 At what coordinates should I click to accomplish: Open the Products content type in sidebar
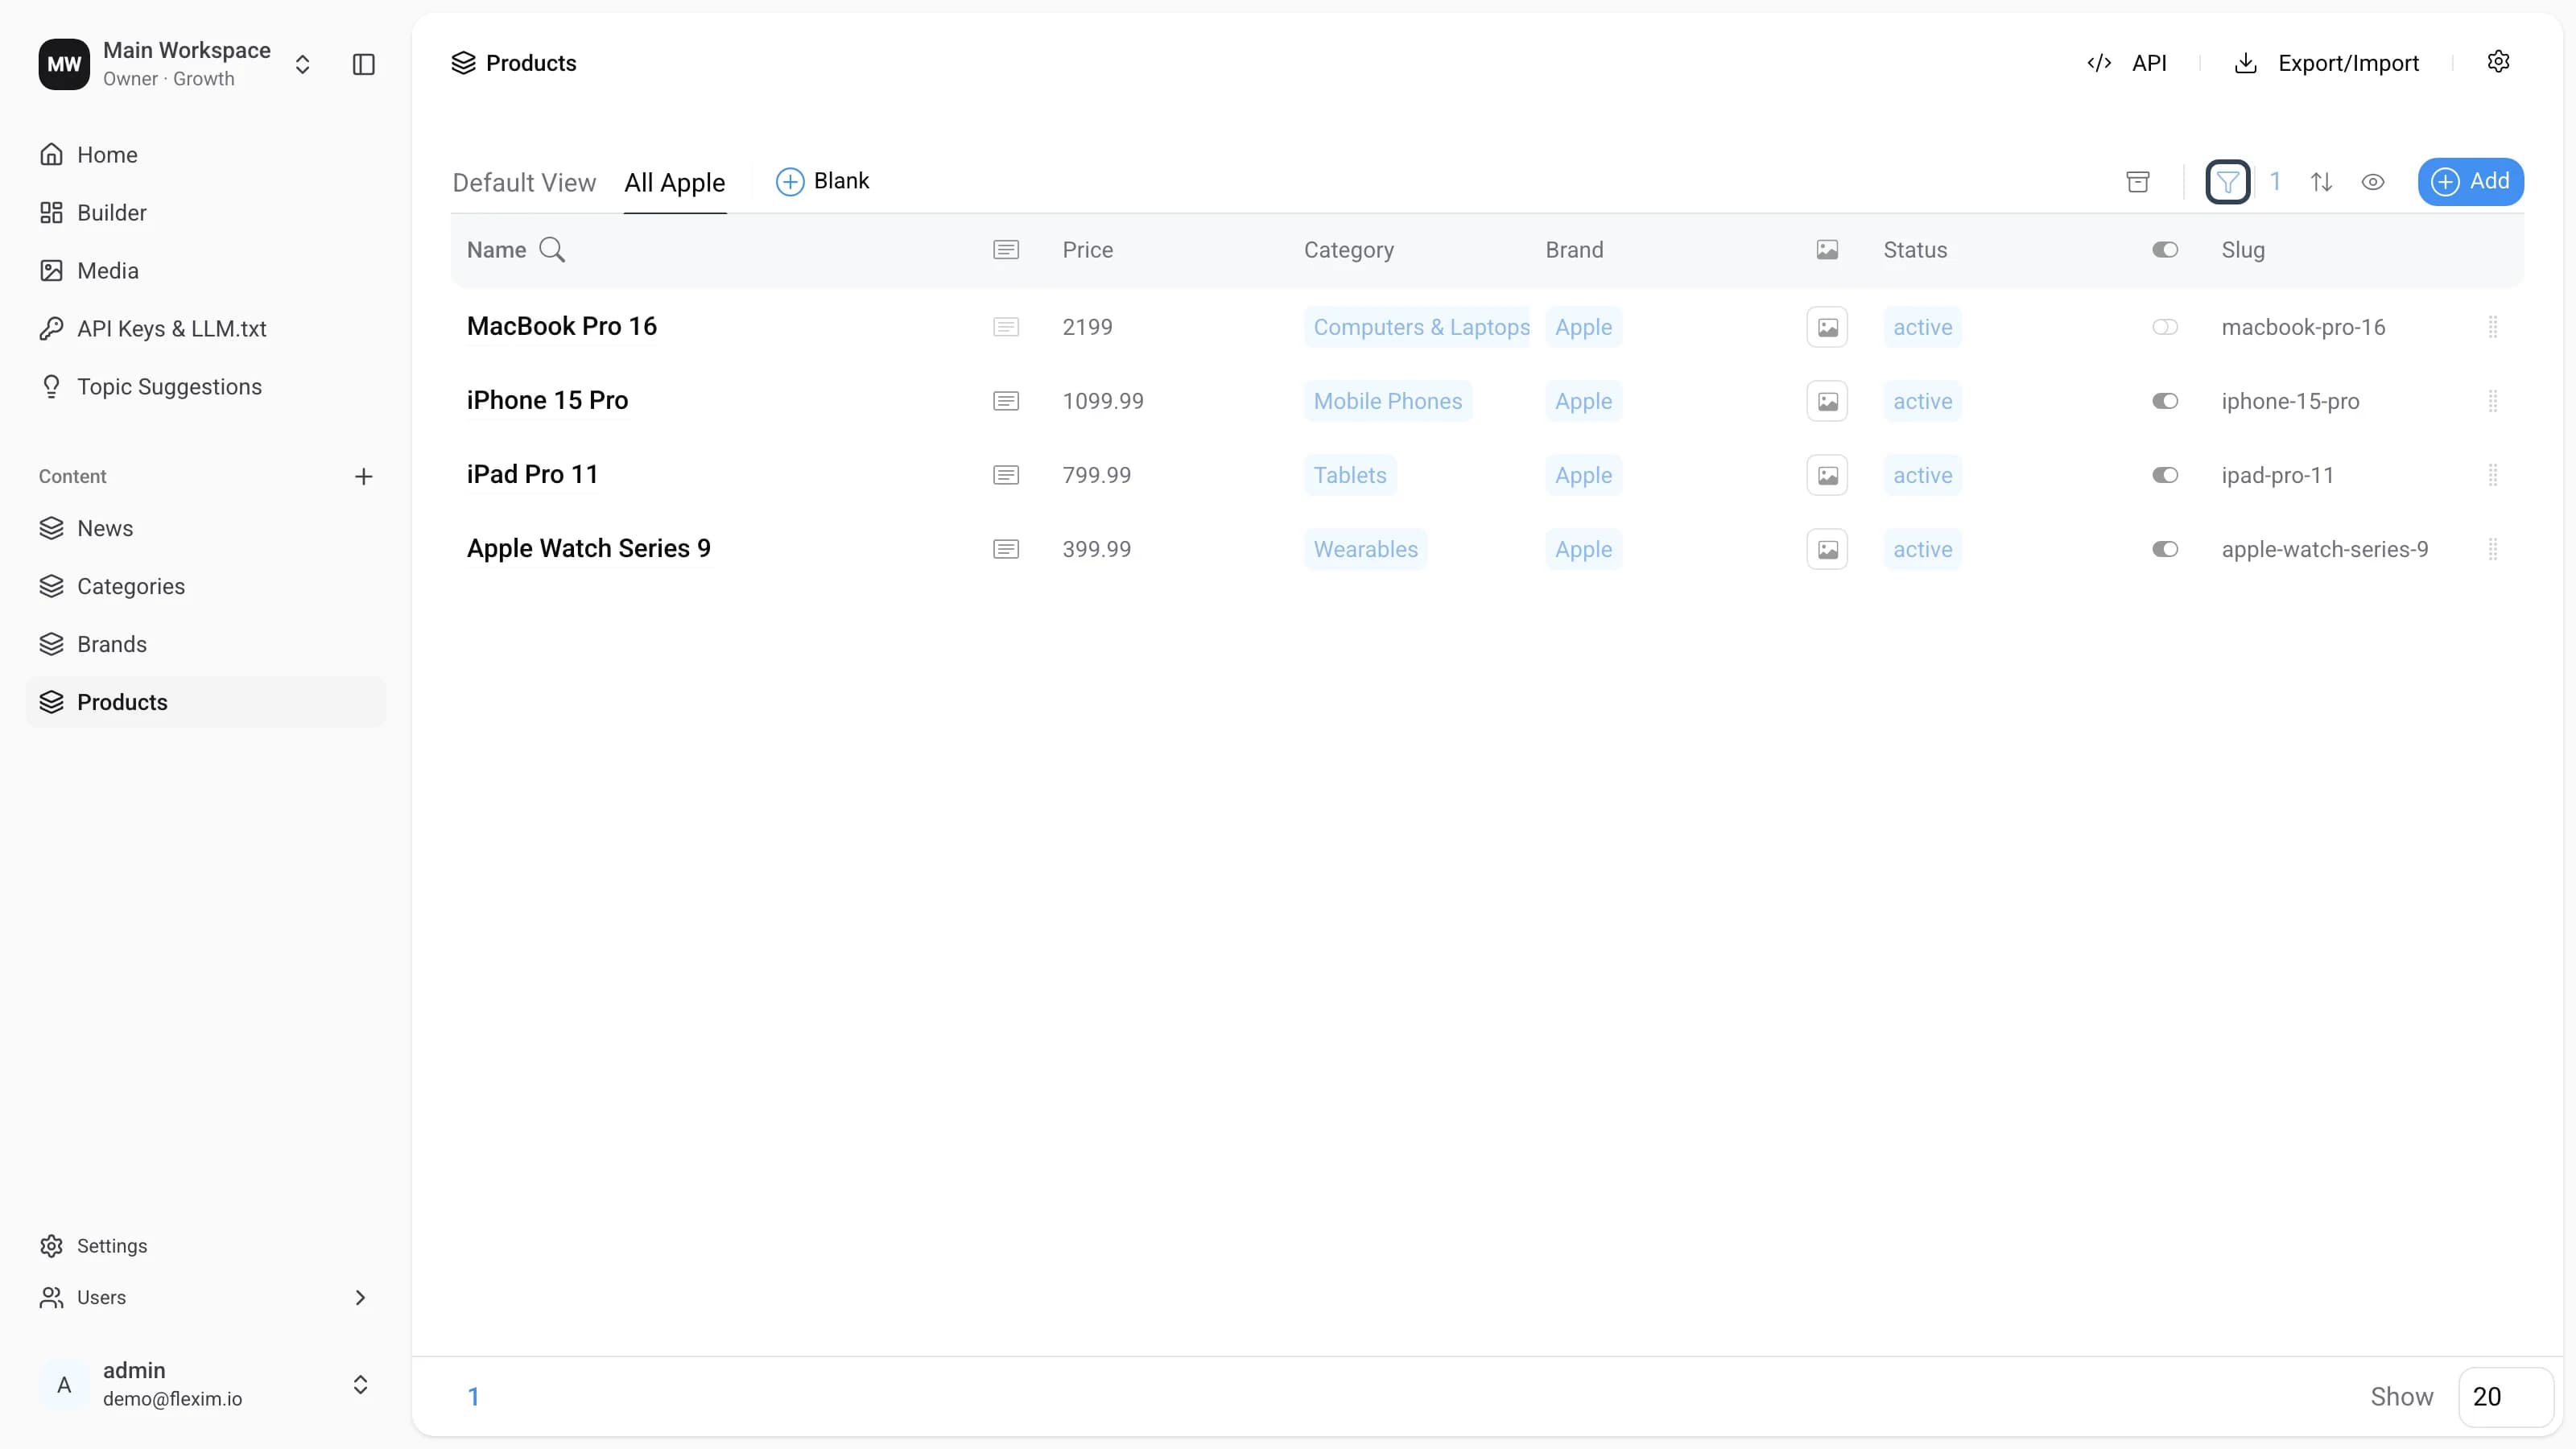click(x=206, y=702)
